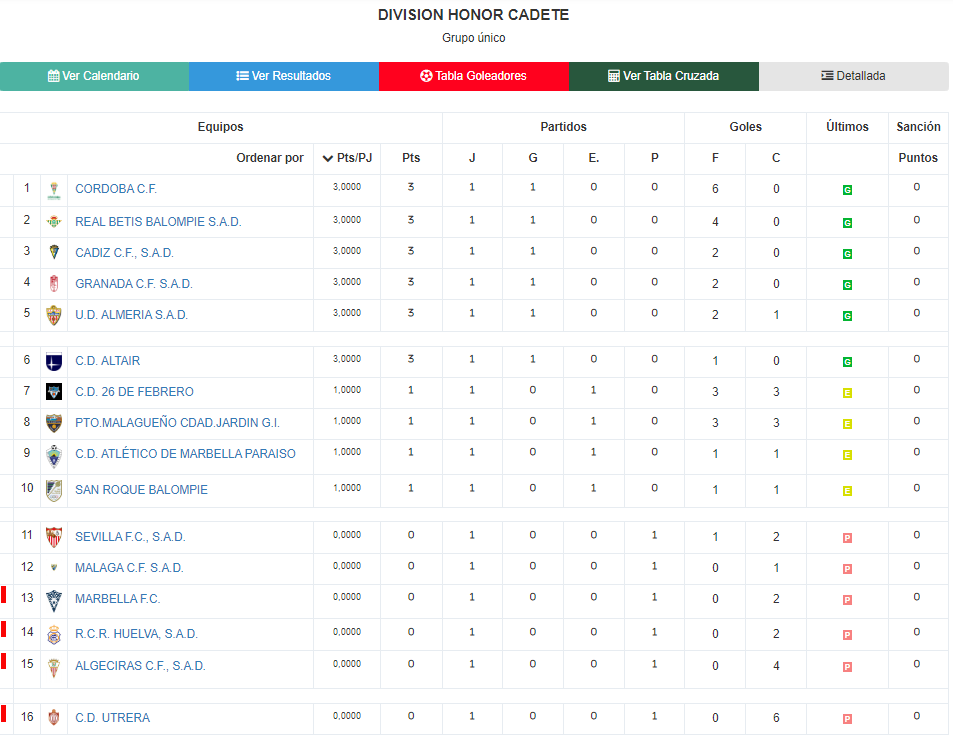Open the C.D. 26 DE FEBRERO link
The image size is (953, 739).
(134, 392)
